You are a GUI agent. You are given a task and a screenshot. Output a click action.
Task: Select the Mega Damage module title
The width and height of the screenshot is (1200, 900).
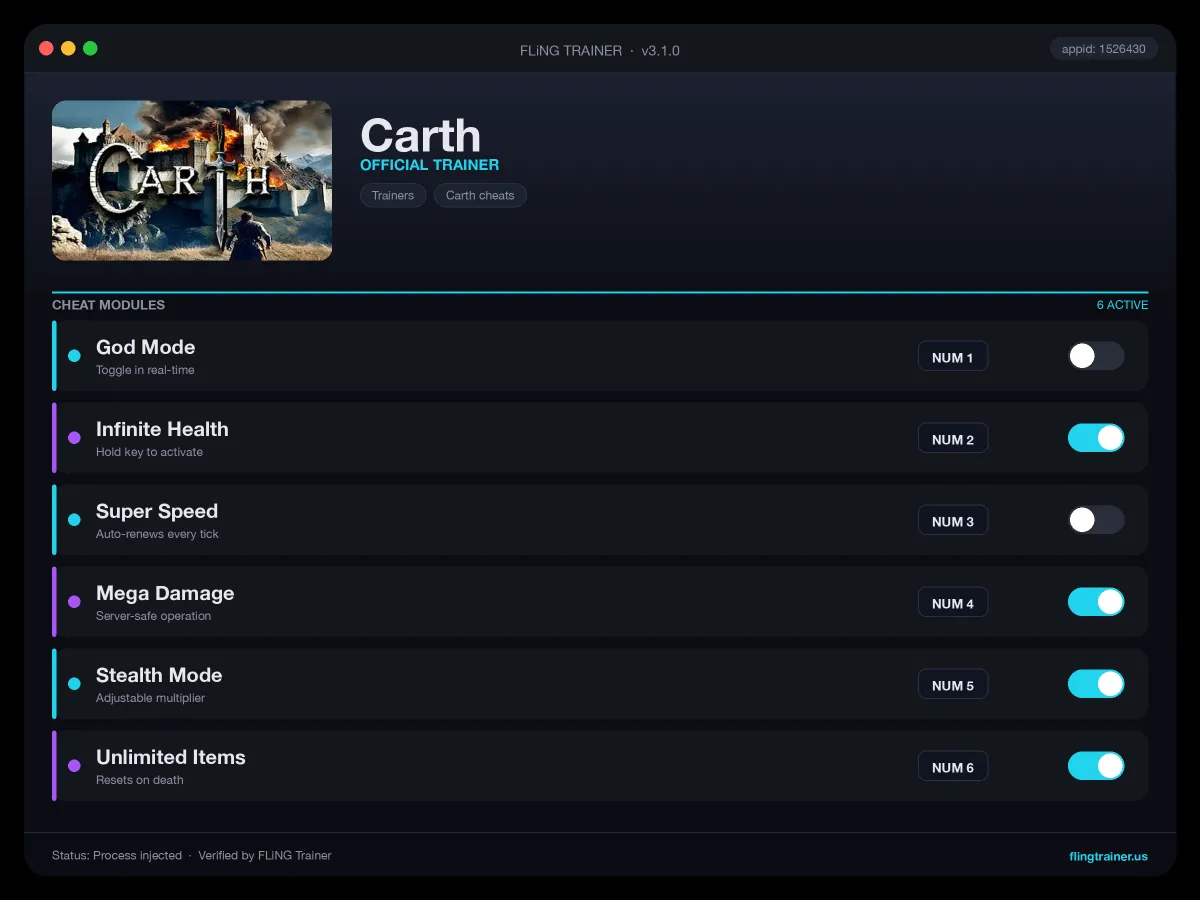(x=165, y=593)
